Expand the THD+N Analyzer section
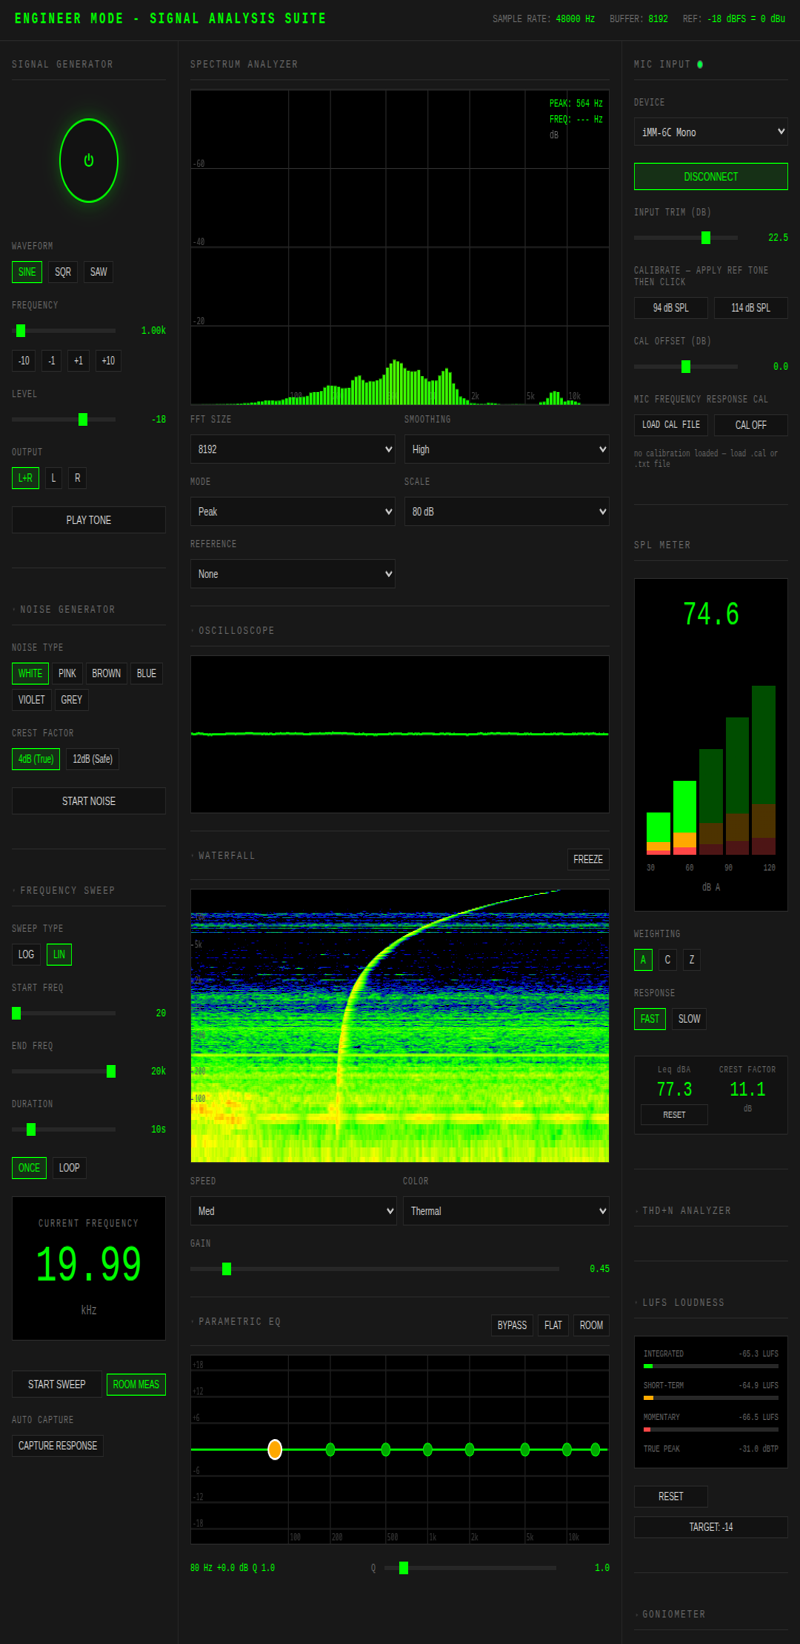The width and height of the screenshot is (800, 1644). (x=685, y=1211)
